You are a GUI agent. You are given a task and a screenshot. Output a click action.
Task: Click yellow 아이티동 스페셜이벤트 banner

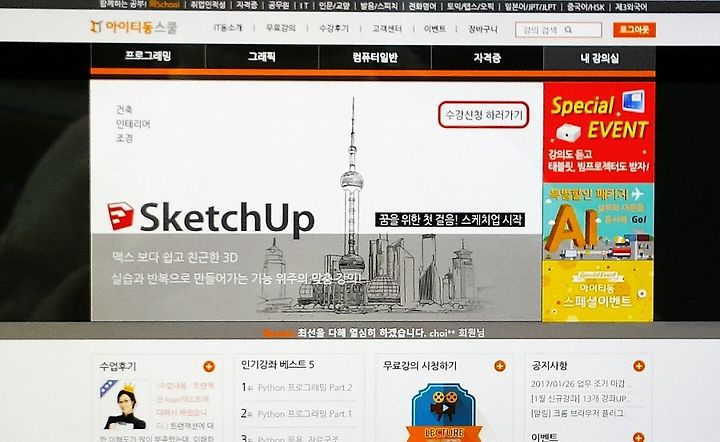pos(598,291)
